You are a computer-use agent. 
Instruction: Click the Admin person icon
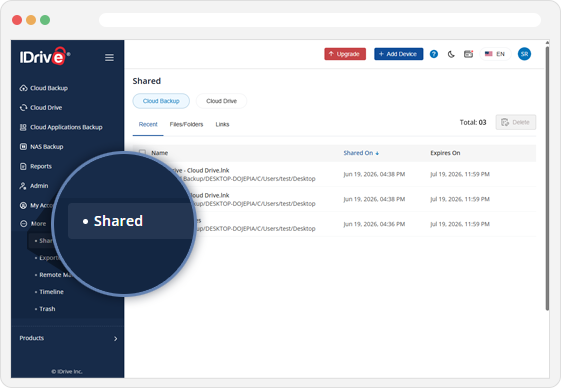point(23,186)
